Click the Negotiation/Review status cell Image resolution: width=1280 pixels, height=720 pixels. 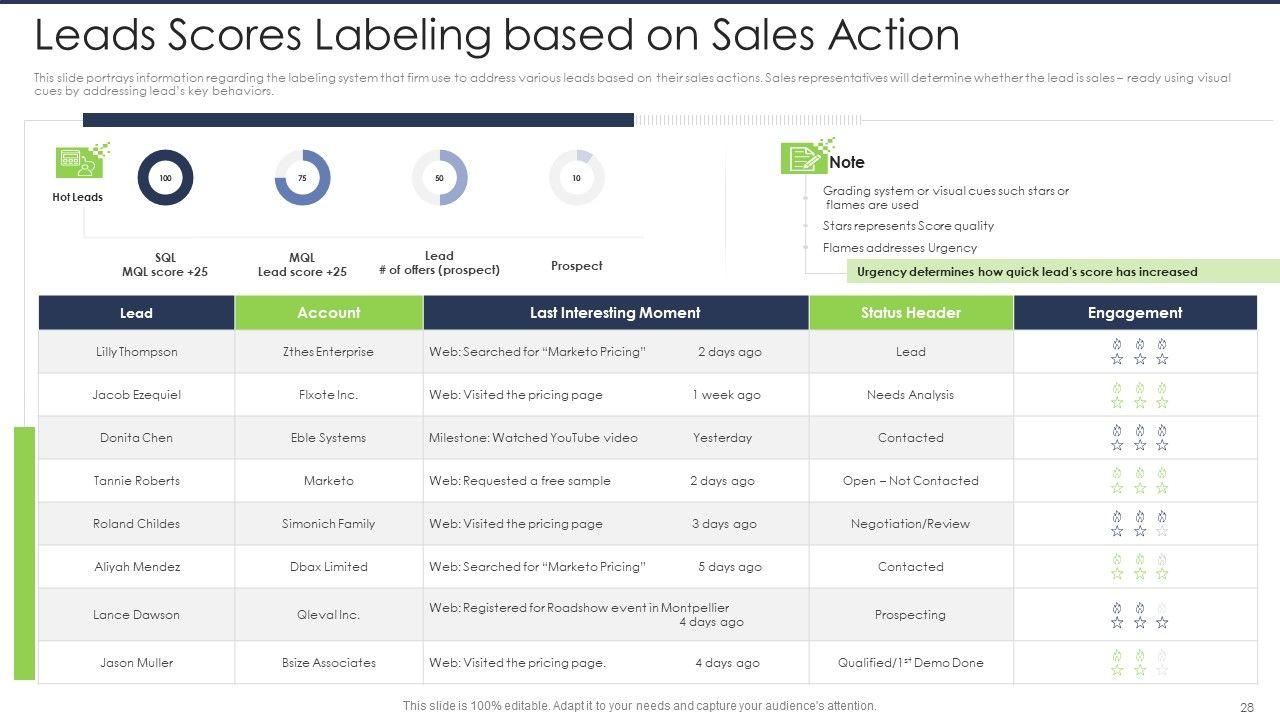(910, 524)
